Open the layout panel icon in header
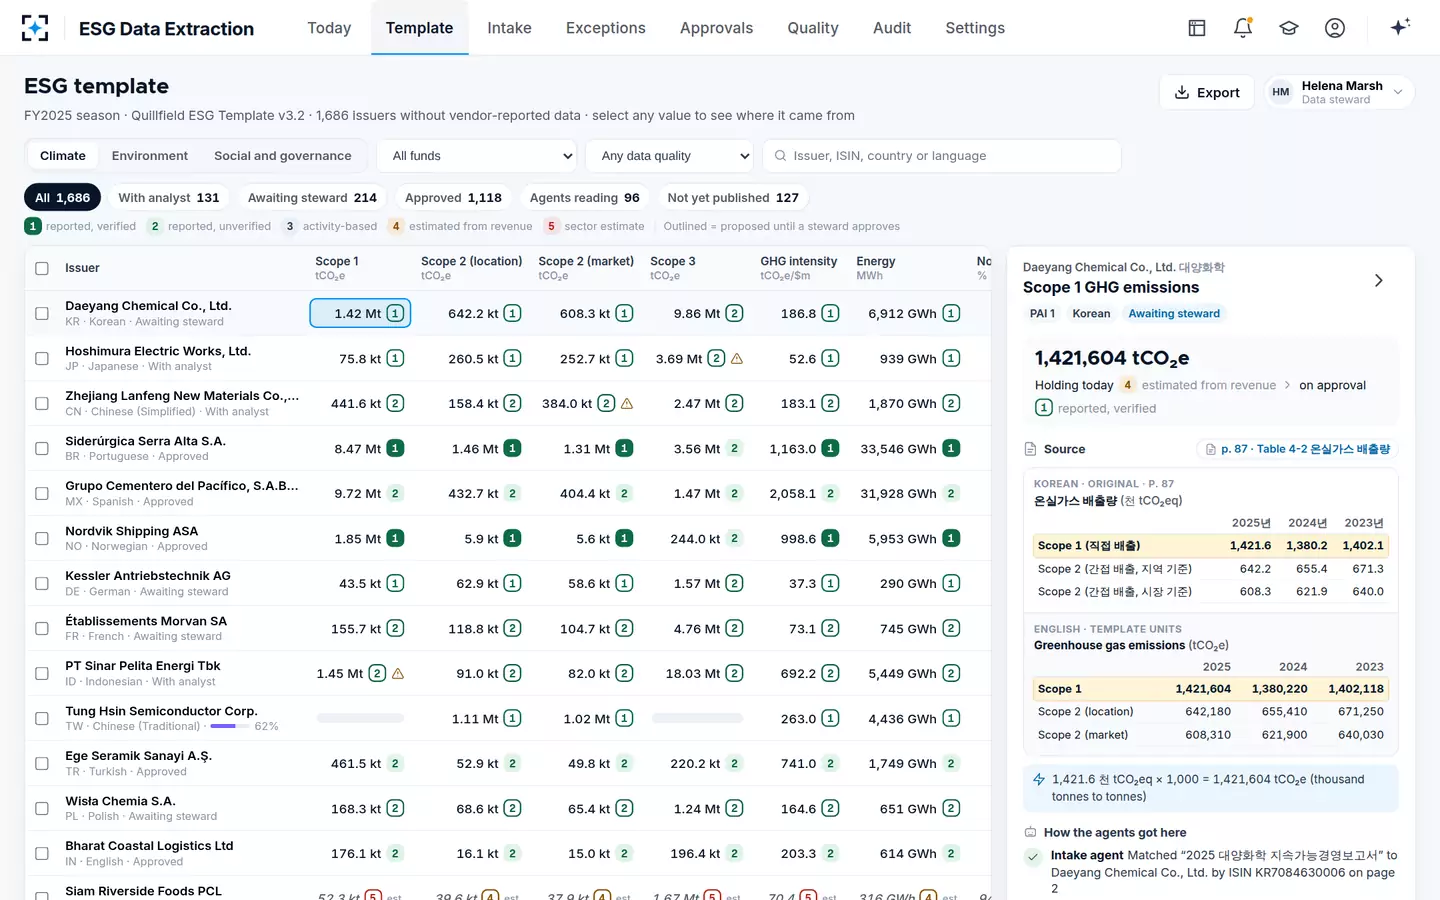Screen dimensions: 1440x900 1197,28
